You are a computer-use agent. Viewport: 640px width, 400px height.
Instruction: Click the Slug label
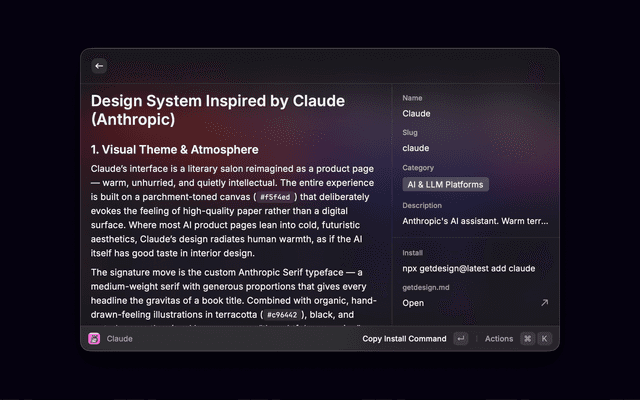point(410,133)
